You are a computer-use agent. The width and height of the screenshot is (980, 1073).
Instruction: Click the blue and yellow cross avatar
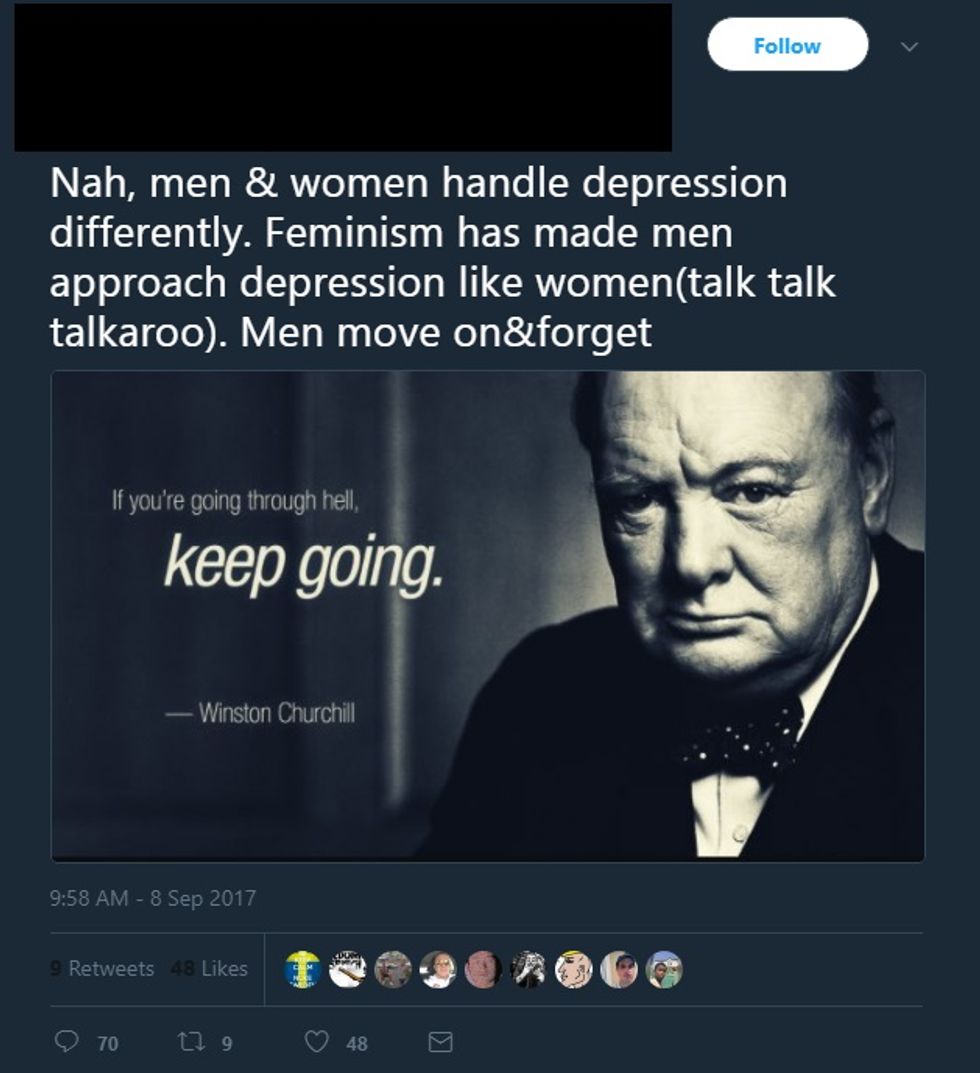tap(303, 969)
